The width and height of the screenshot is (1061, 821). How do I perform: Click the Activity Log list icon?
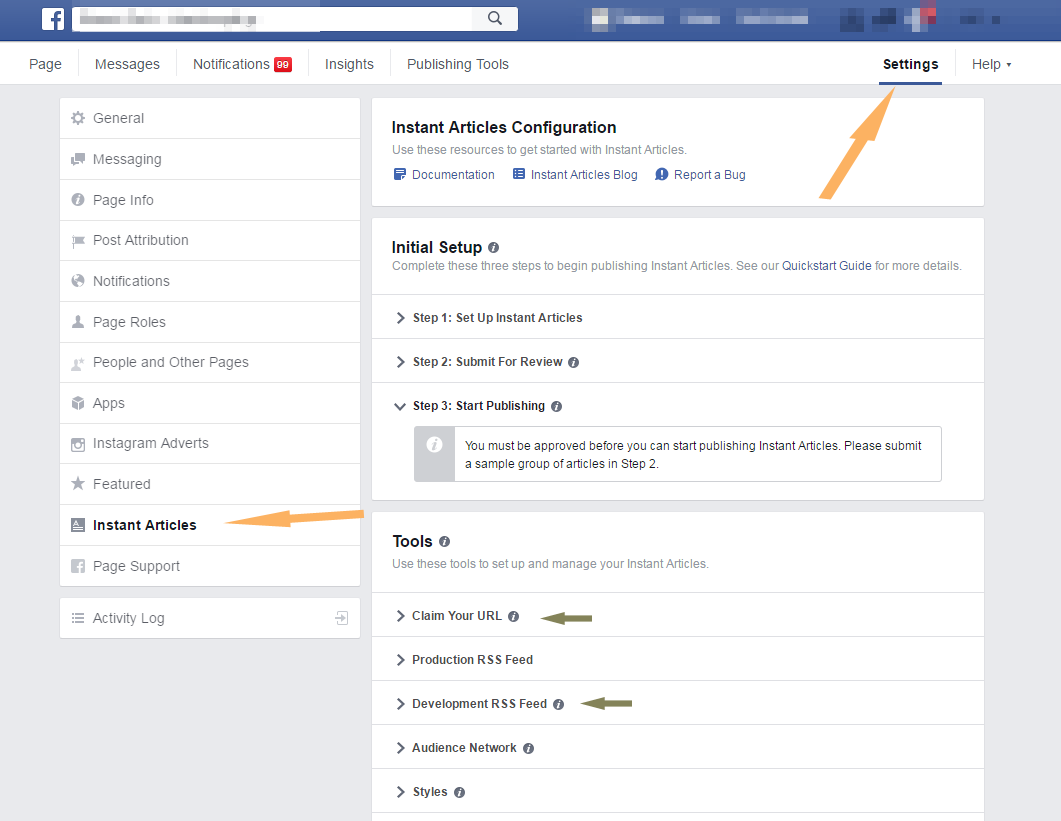point(78,618)
